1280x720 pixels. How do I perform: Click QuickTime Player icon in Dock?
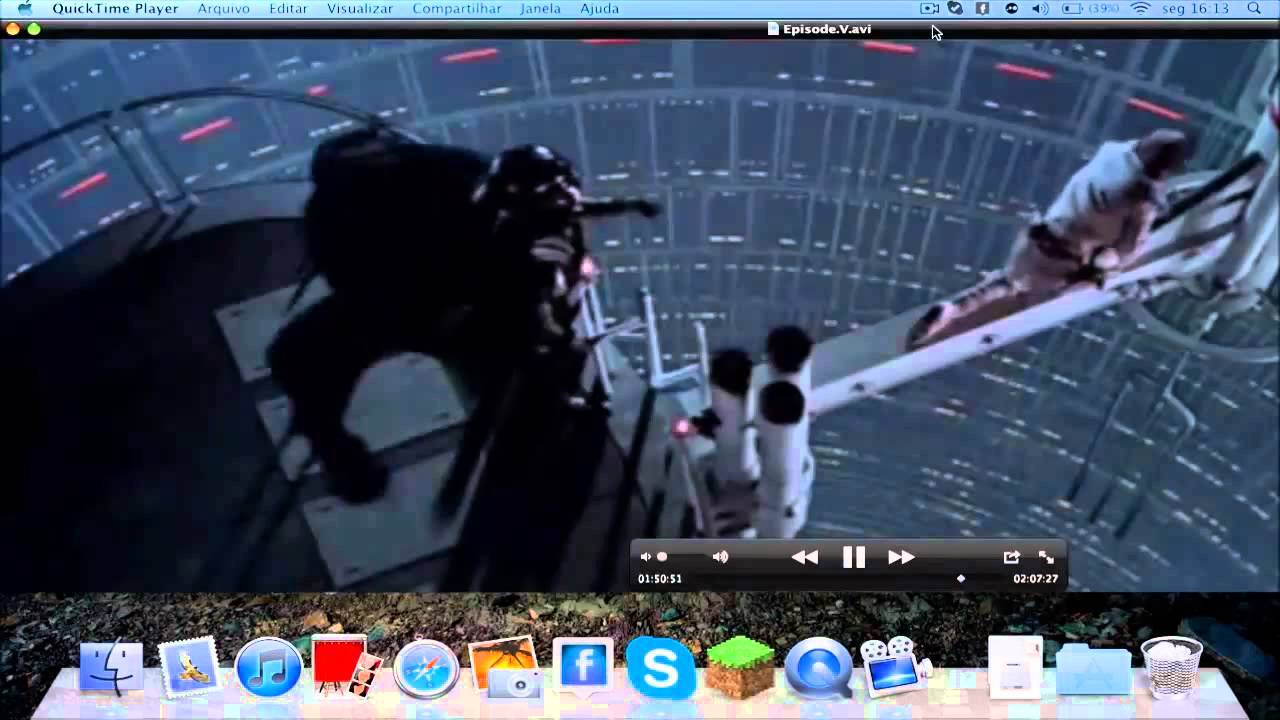tap(818, 667)
